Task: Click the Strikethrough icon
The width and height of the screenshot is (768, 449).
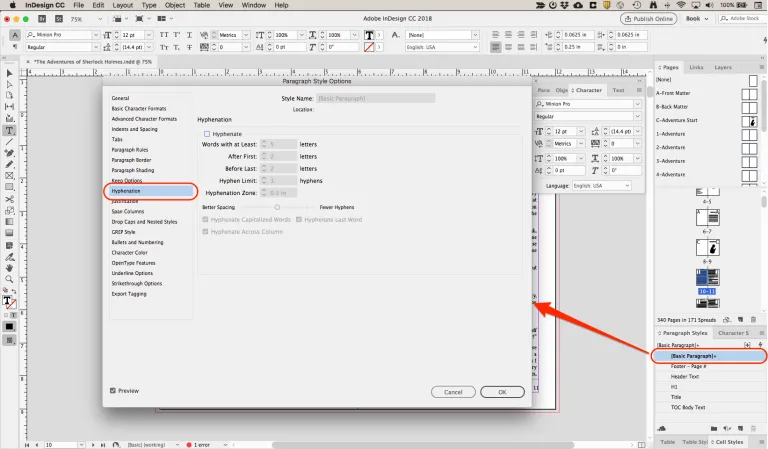Action: coord(189,47)
